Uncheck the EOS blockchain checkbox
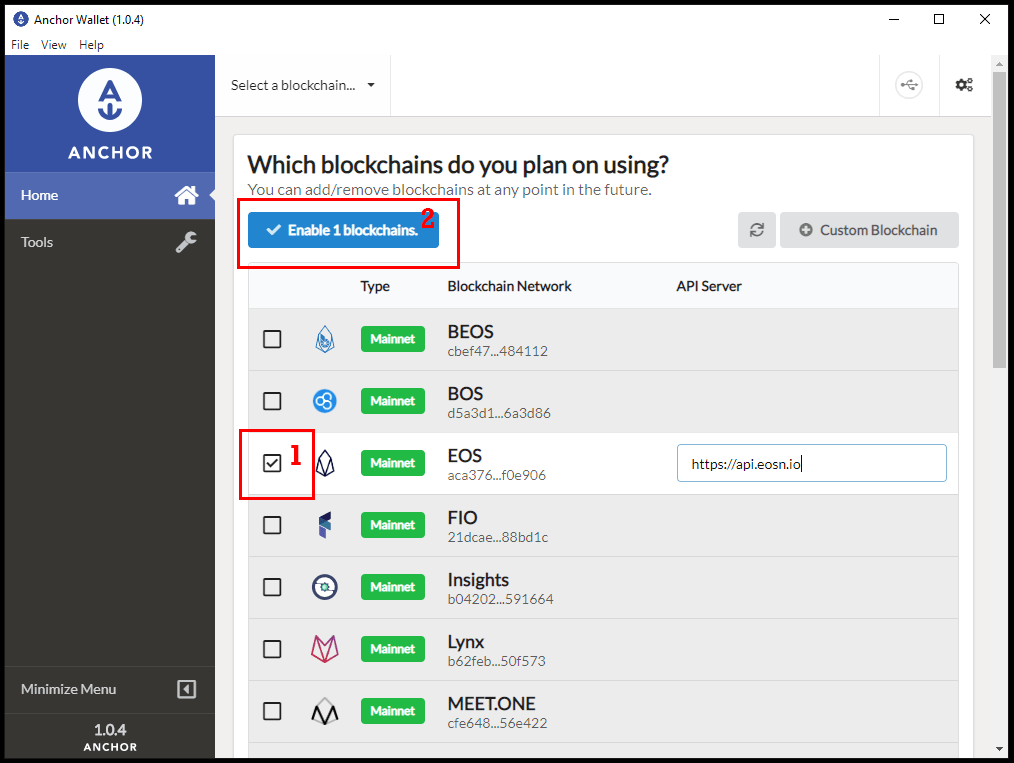Screen dimensions: 1014x763 (272, 463)
